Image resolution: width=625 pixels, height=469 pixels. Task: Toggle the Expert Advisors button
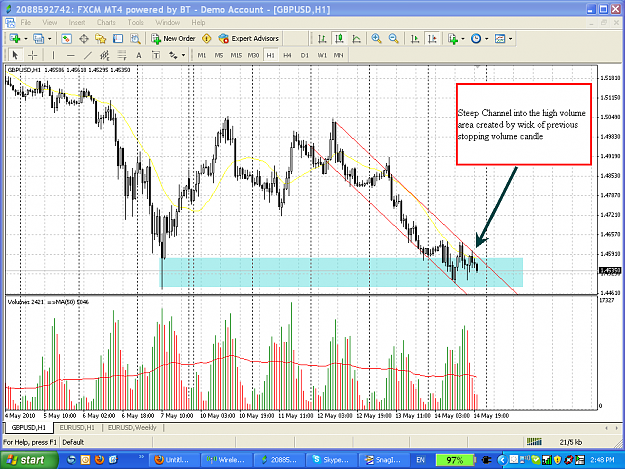click(x=249, y=39)
